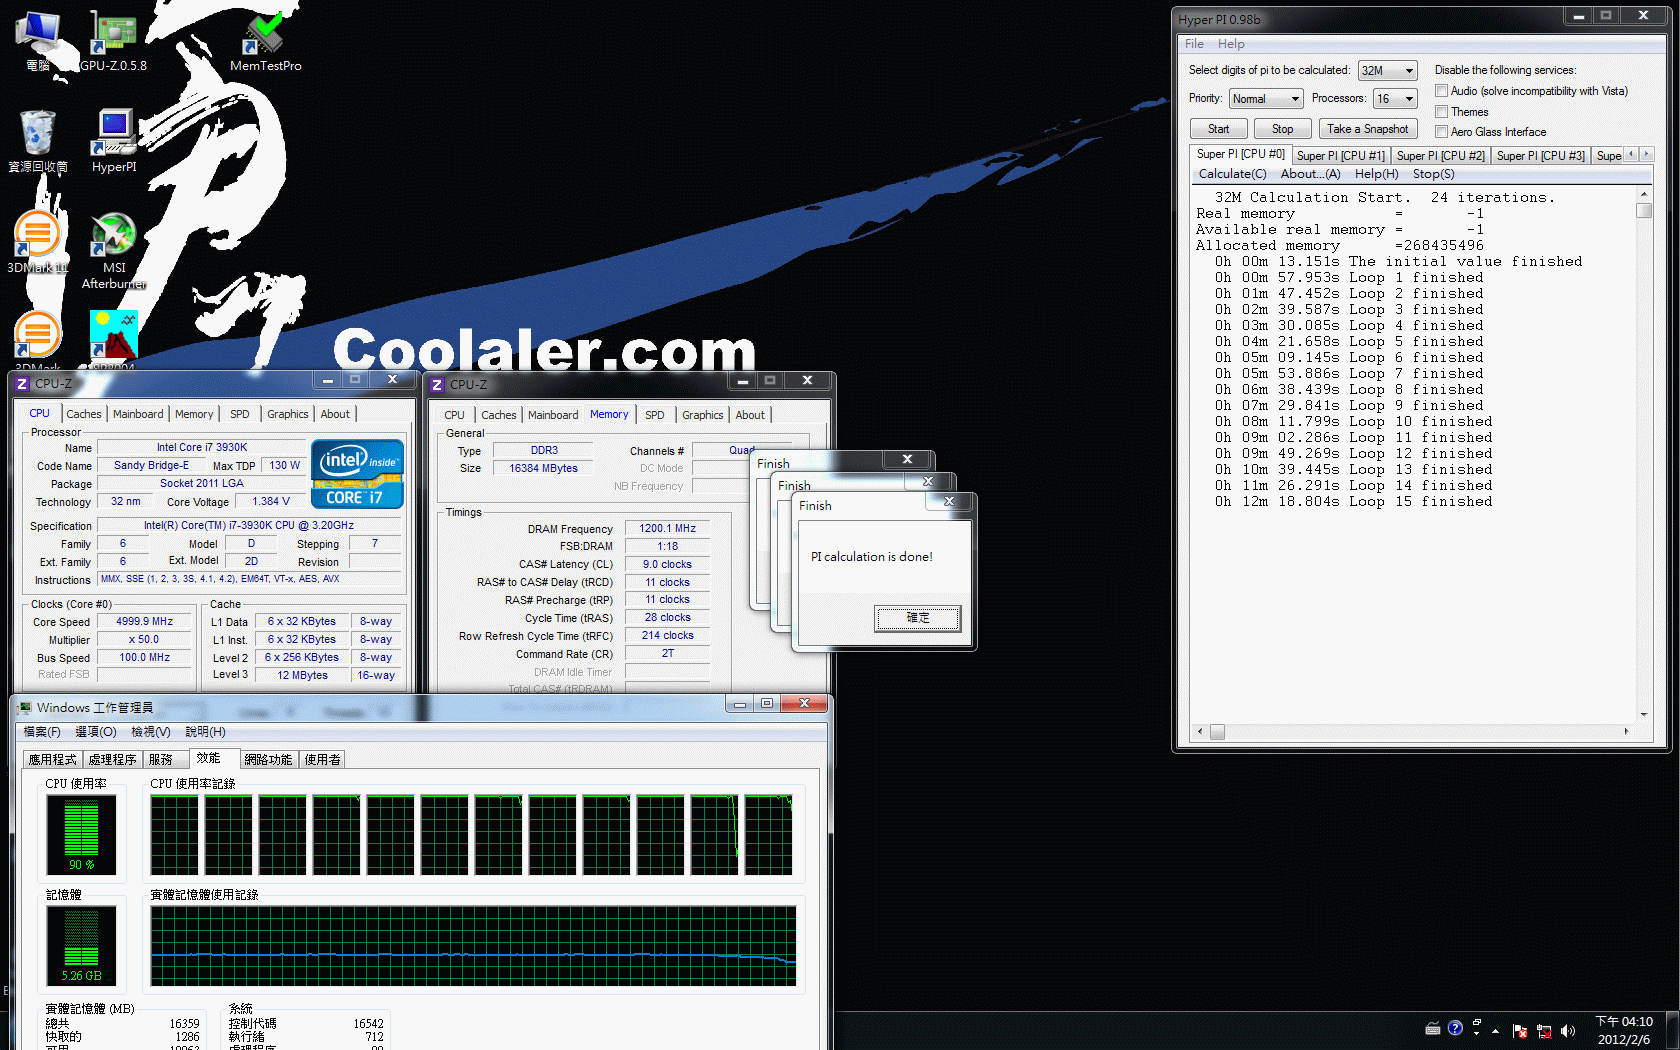Open Stop(S) menu in Super PI
1680x1050 pixels.
pyautogui.click(x=1433, y=174)
